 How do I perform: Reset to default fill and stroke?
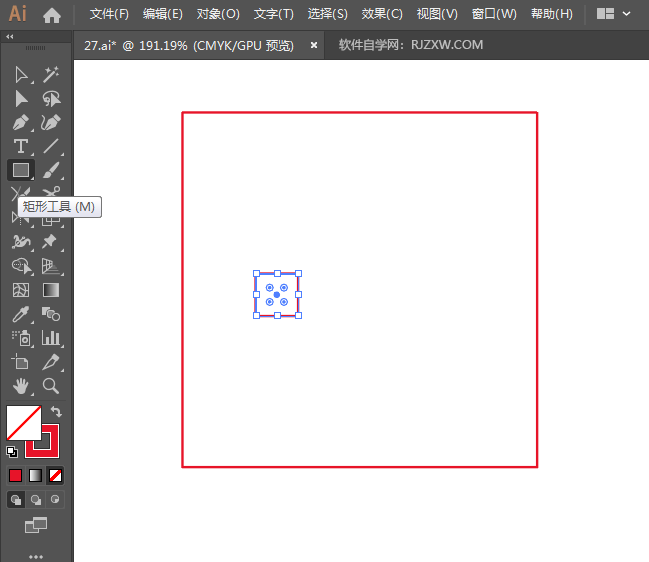pyautogui.click(x=12, y=452)
